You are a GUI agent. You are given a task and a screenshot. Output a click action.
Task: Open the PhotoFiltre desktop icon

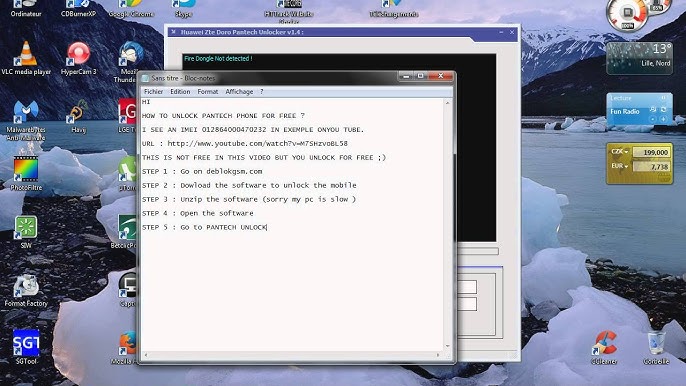(x=26, y=173)
